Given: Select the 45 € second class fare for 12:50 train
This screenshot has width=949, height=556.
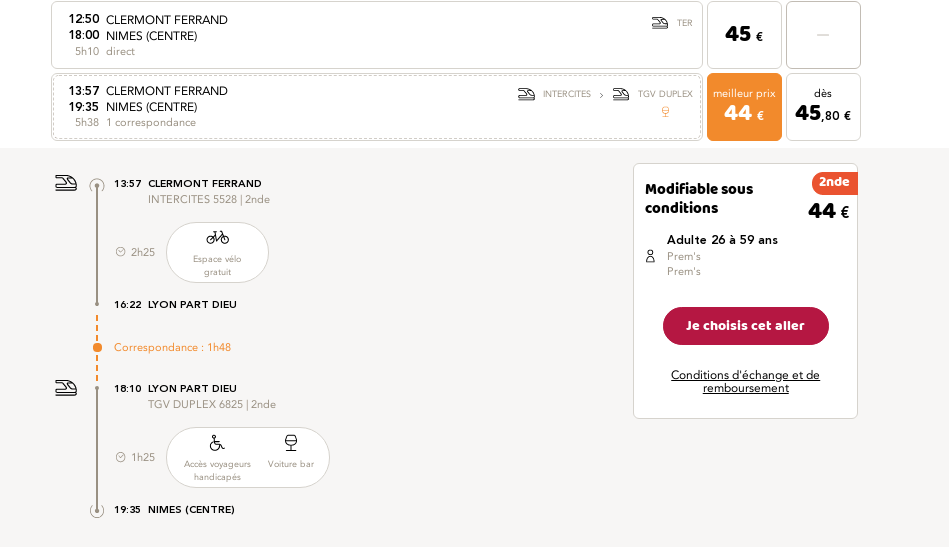Looking at the screenshot, I should click(x=744, y=35).
